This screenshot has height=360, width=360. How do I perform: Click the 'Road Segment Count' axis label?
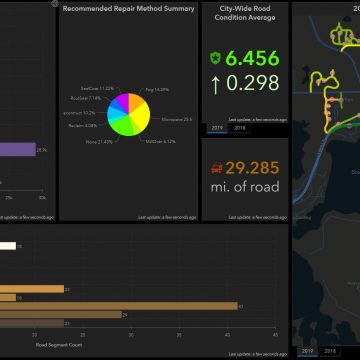pyautogui.click(x=59, y=345)
